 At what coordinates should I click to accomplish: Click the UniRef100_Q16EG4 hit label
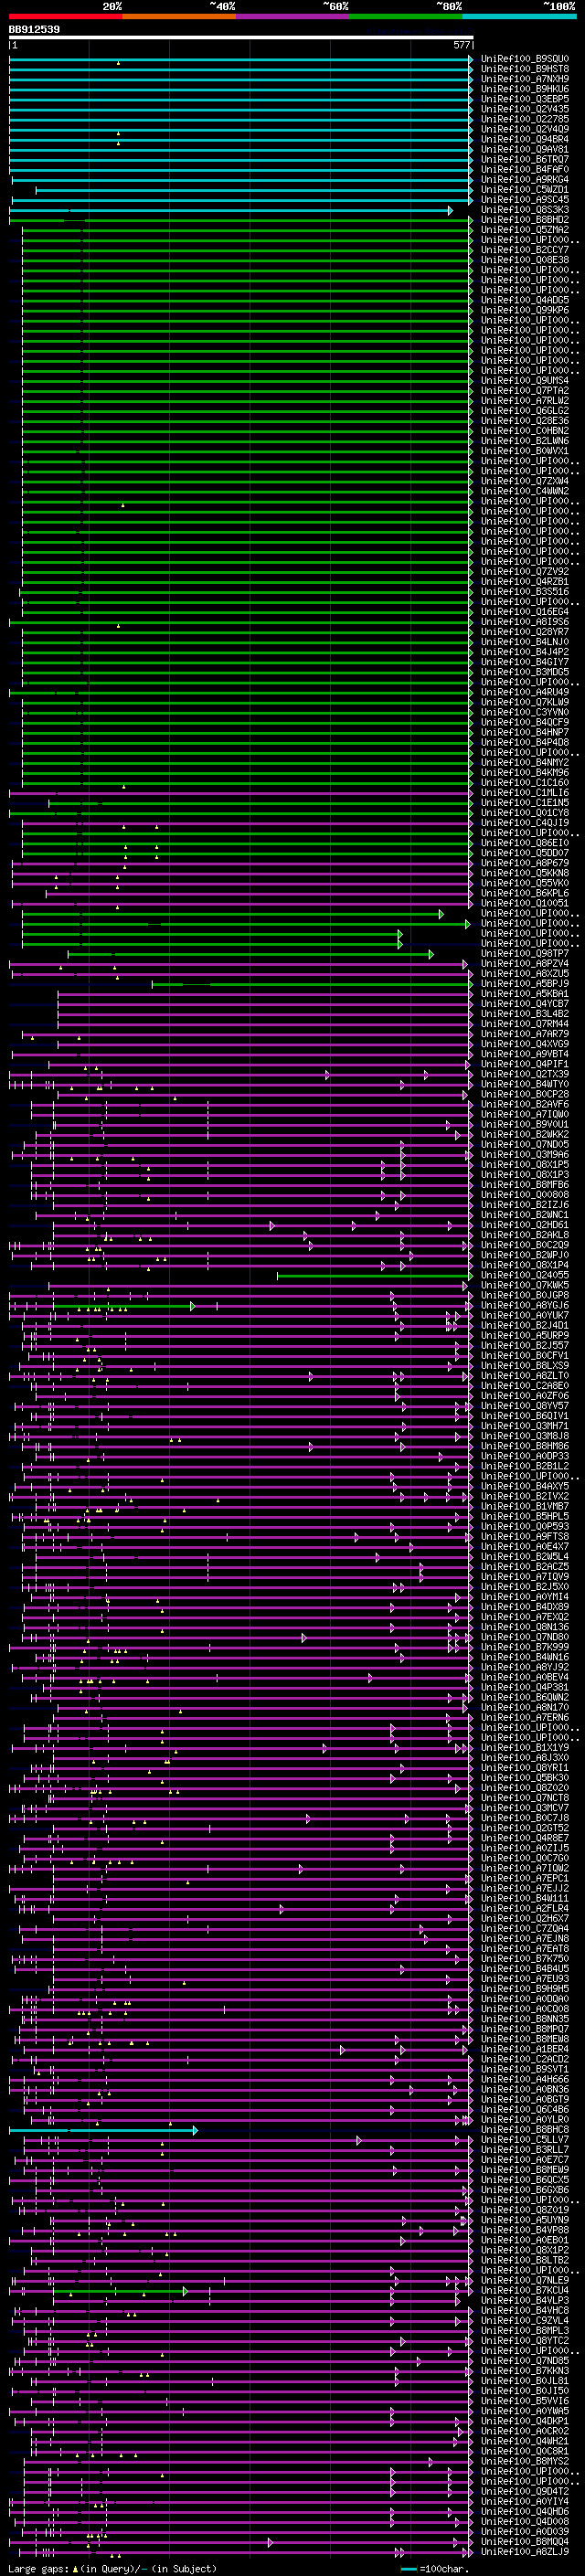click(525, 611)
